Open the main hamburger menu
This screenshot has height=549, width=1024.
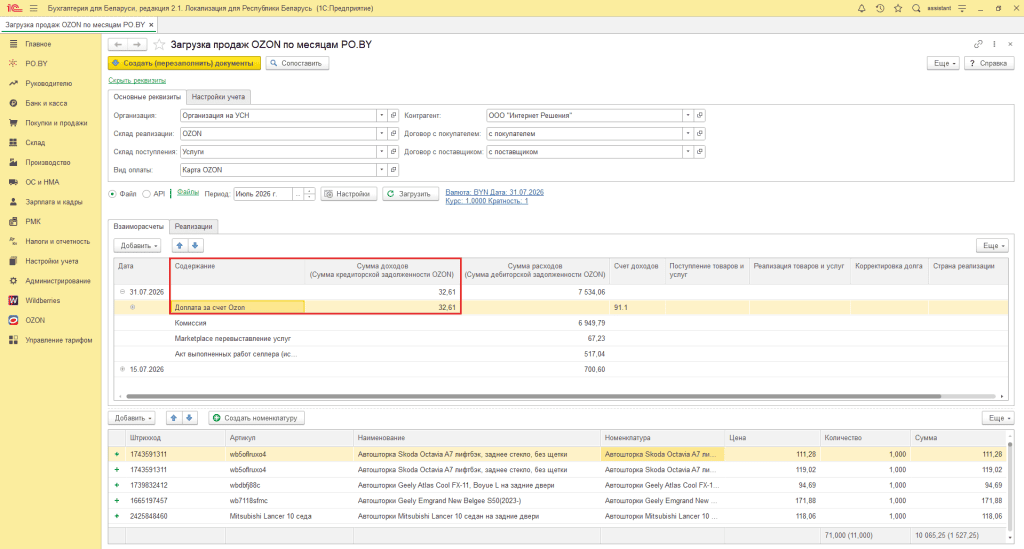(33, 8)
